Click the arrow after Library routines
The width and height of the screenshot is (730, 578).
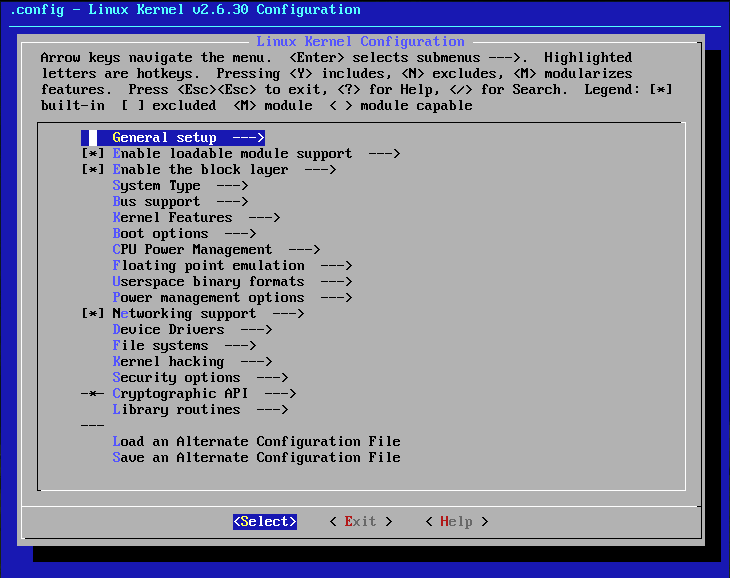(272, 410)
